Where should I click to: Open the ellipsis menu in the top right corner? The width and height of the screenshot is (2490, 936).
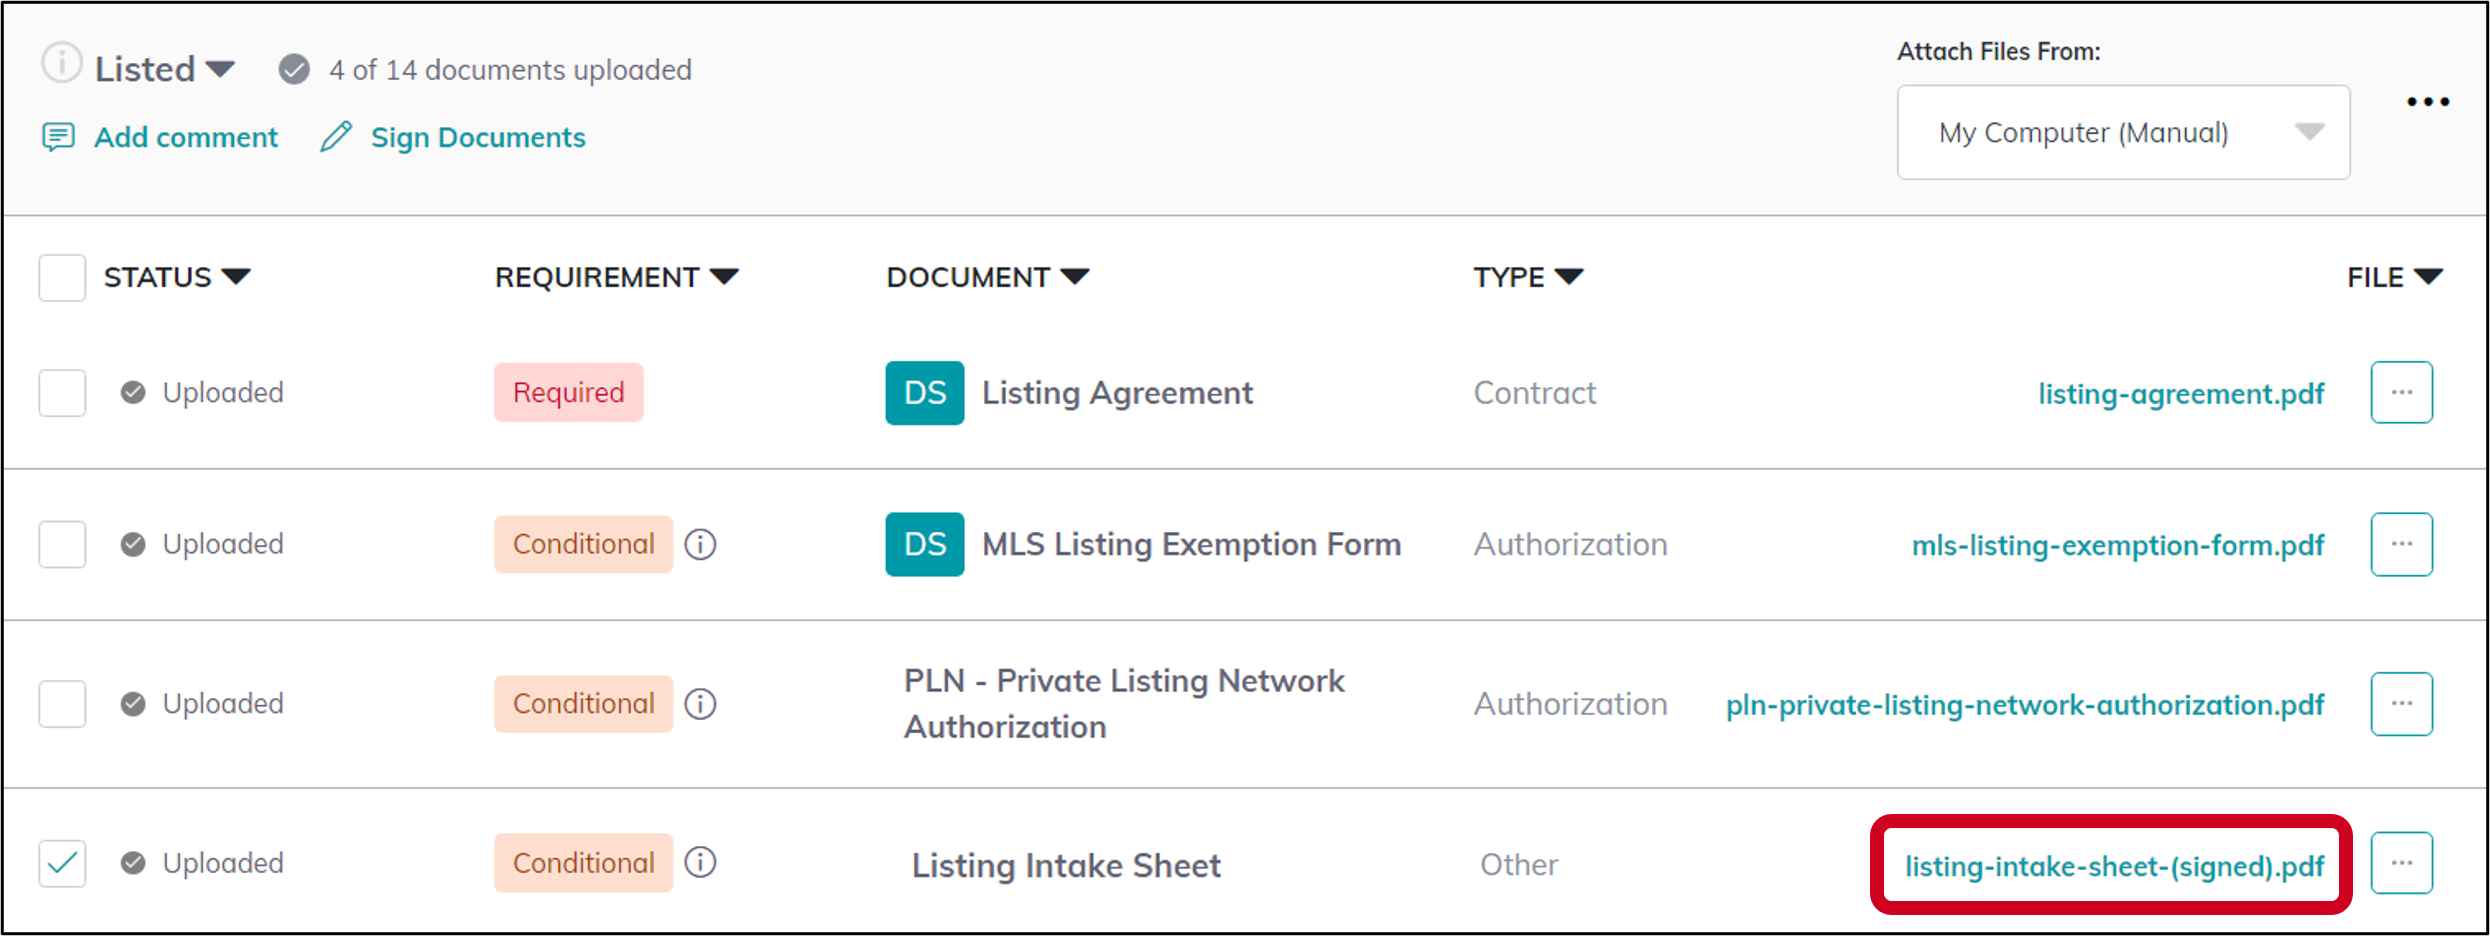click(x=2428, y=101)
